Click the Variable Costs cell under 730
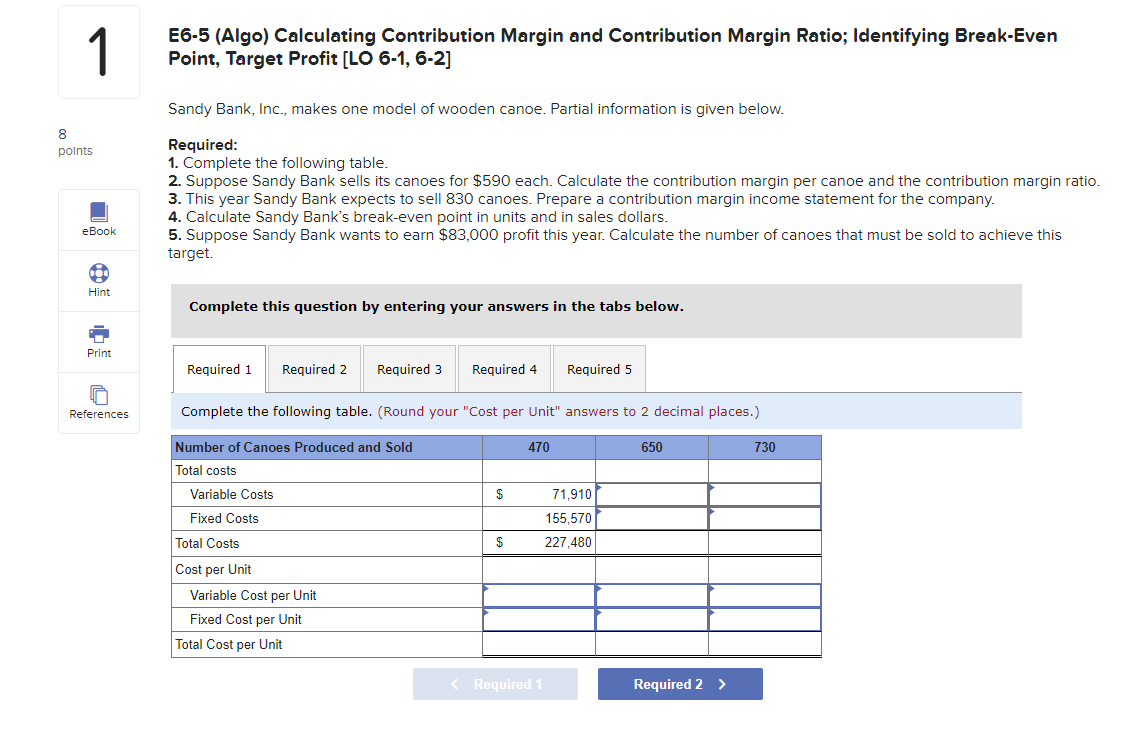 [x=765, y=494]
